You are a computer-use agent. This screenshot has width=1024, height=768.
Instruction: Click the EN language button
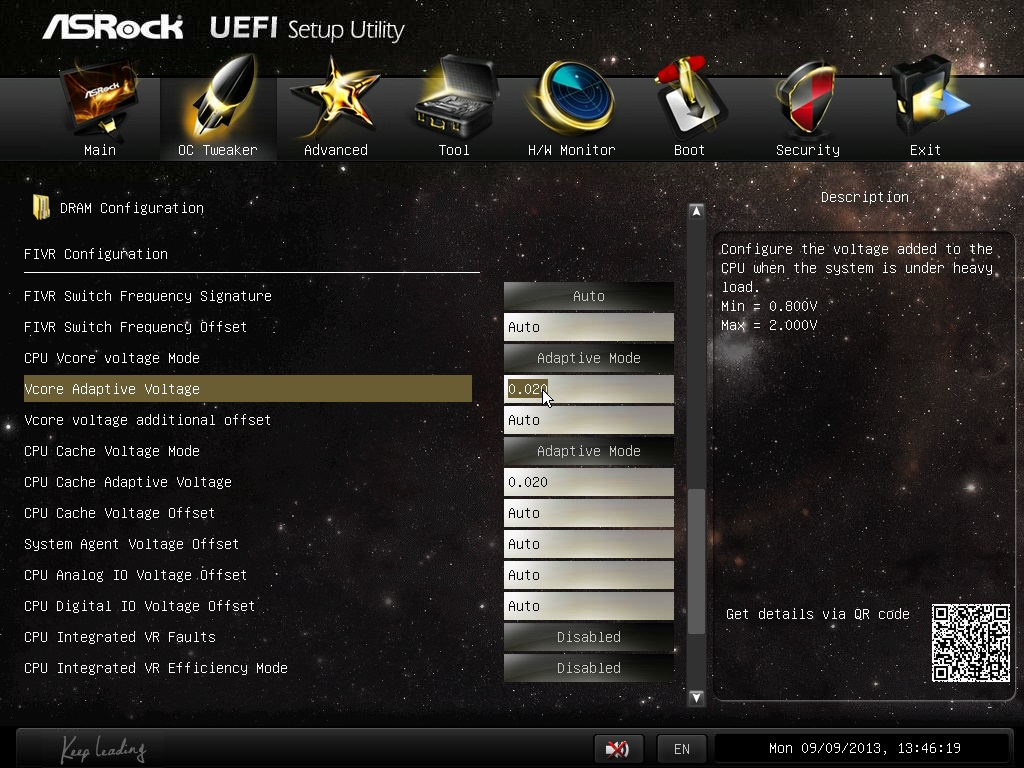tap(681, 748)
